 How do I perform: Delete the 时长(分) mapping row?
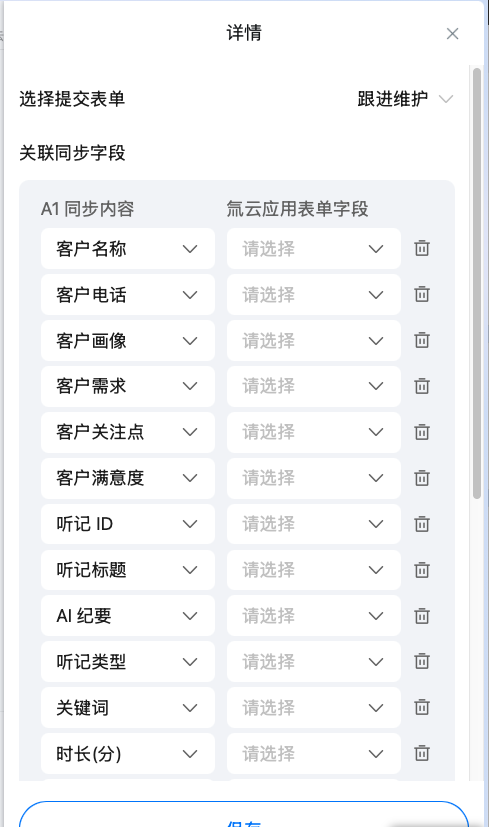[x=421, y=753]
